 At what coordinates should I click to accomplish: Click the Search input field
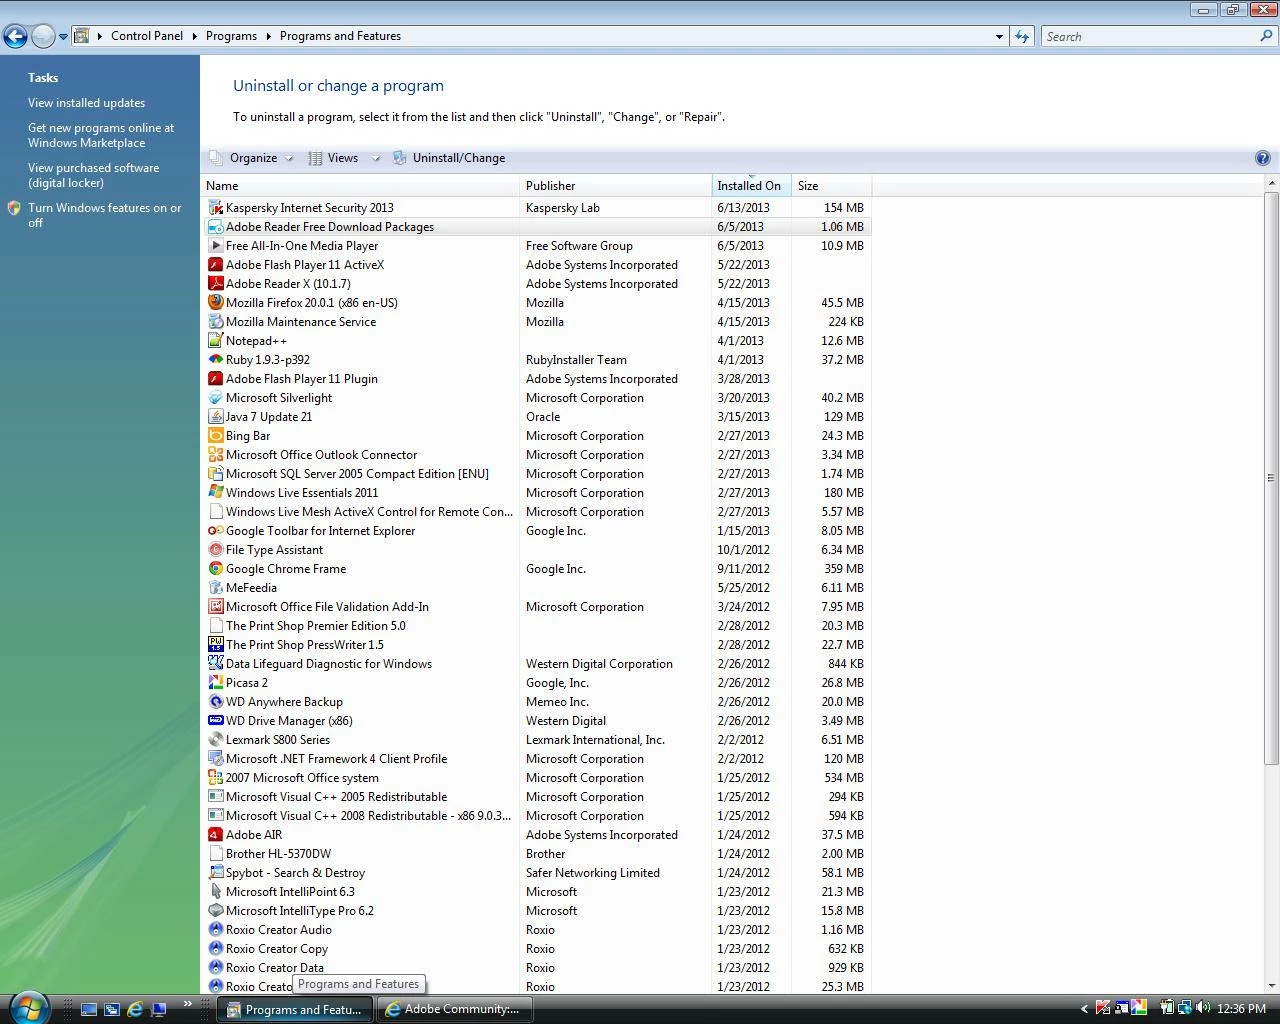[1150, 36]
